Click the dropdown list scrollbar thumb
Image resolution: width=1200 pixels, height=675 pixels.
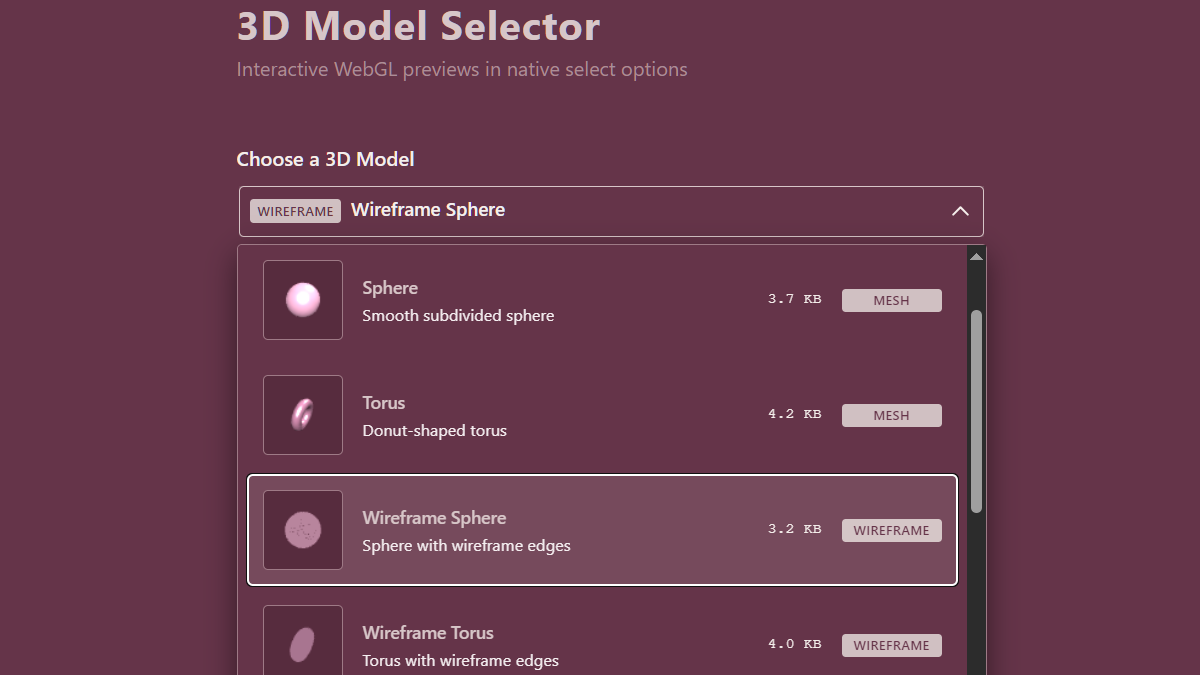click(x=976, y=411)
